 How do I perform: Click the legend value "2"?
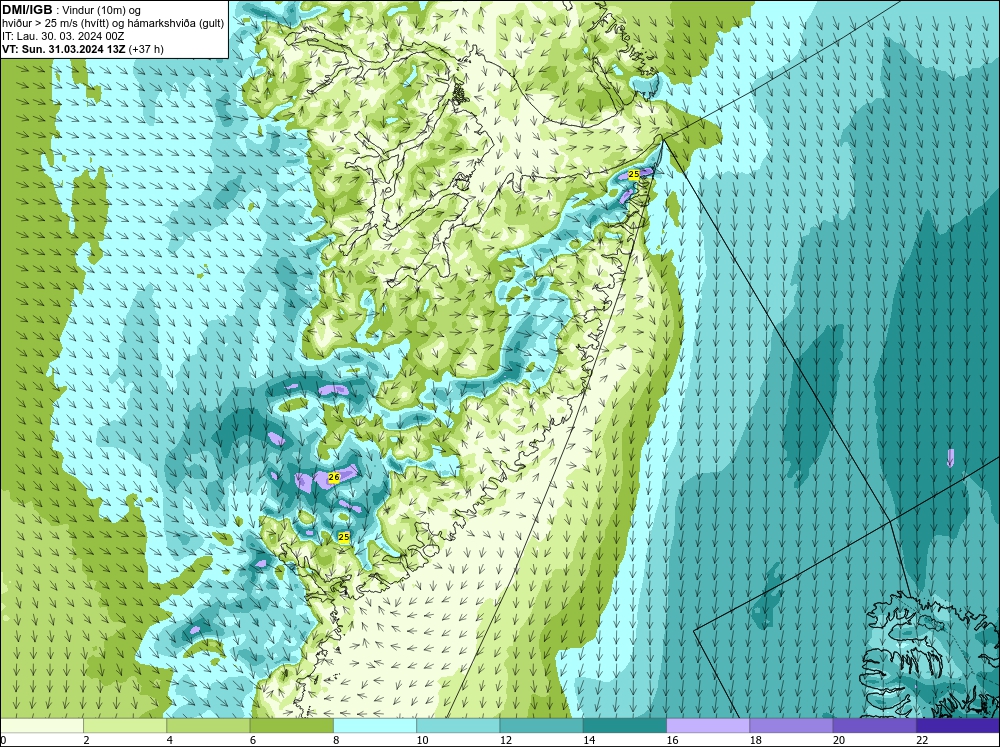[x=86, y=740]
